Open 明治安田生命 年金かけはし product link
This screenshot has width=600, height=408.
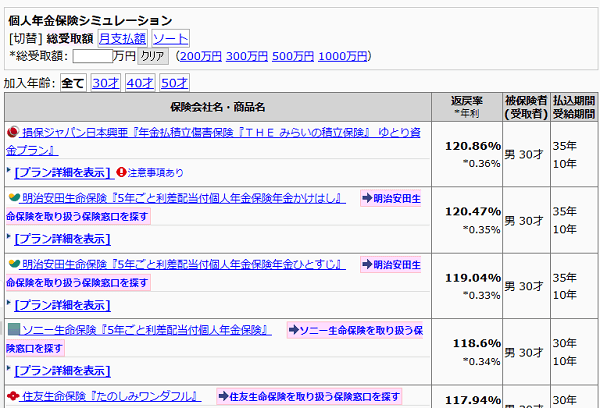tap(184, 198)
